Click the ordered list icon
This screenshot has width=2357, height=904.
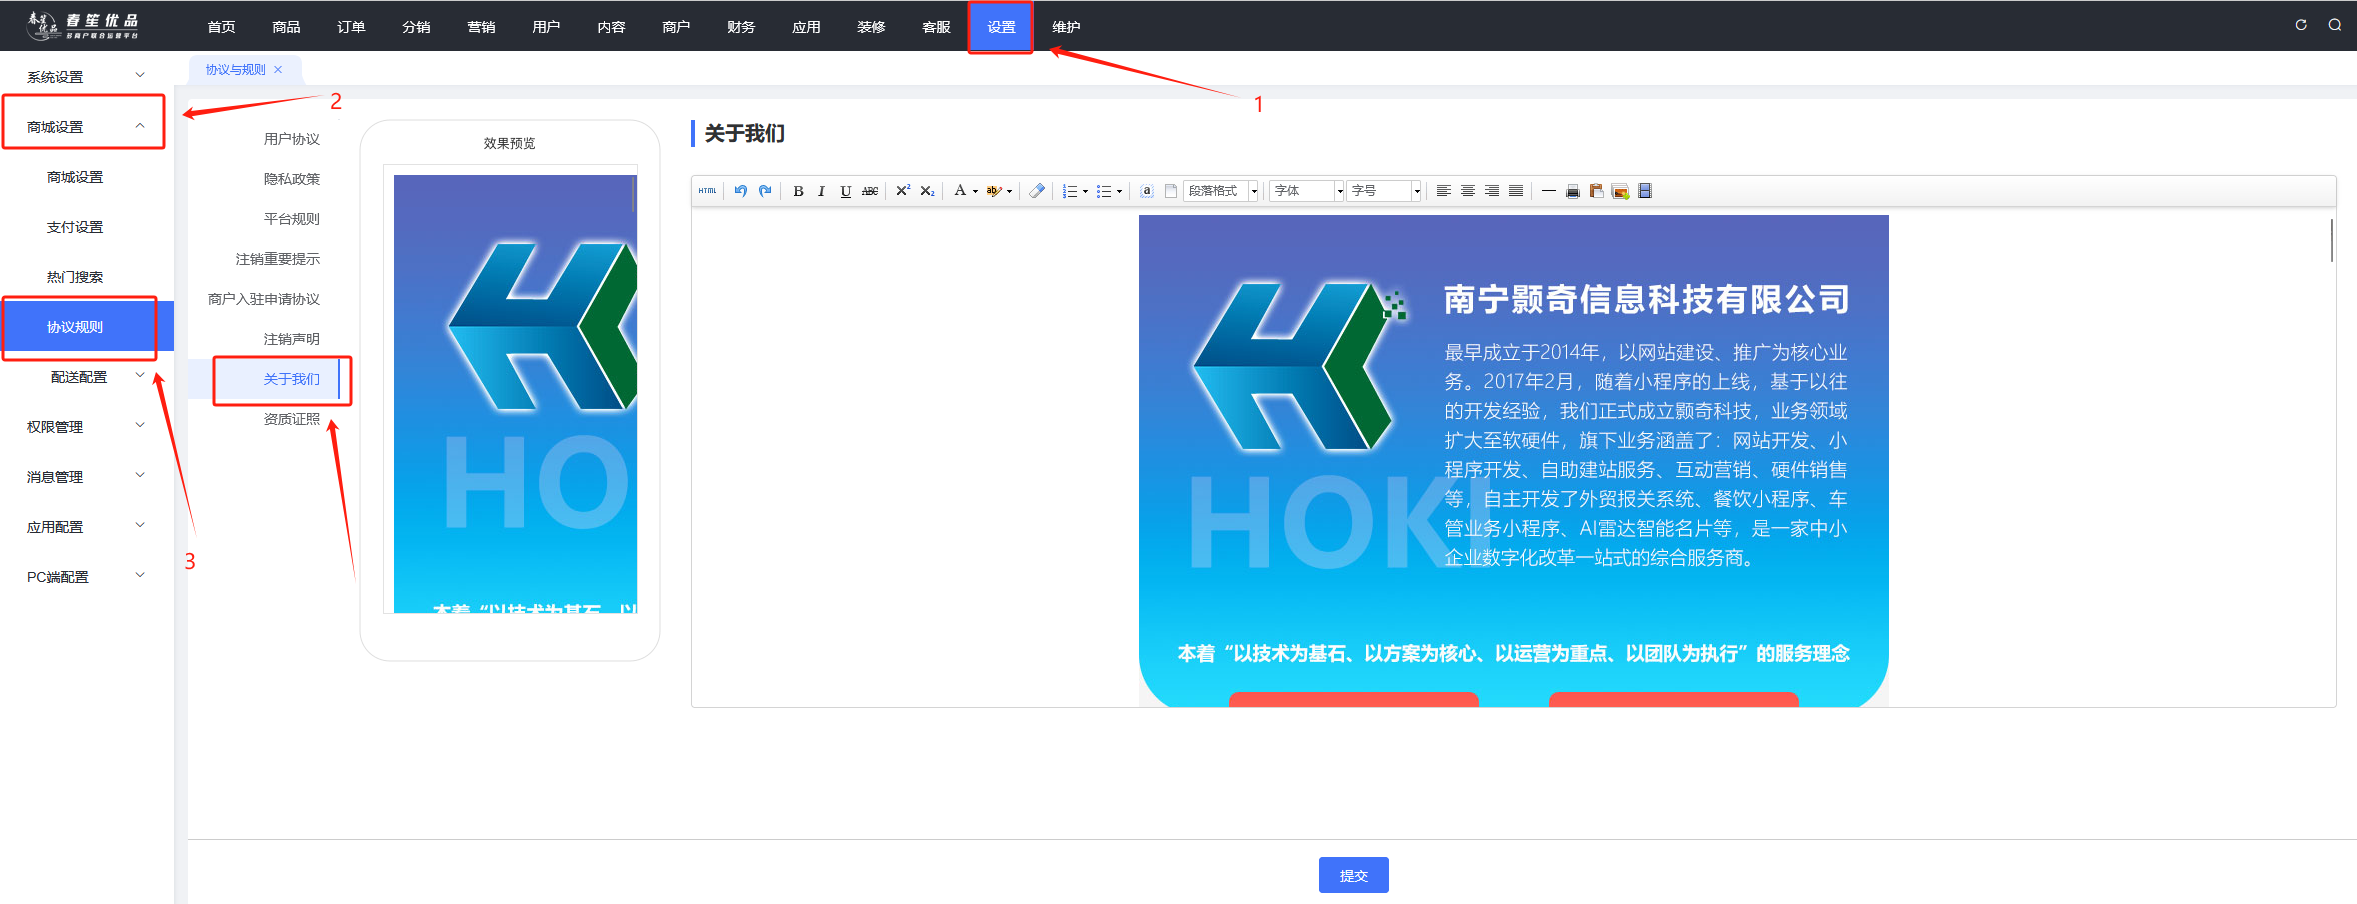(x=1070, y=191)
